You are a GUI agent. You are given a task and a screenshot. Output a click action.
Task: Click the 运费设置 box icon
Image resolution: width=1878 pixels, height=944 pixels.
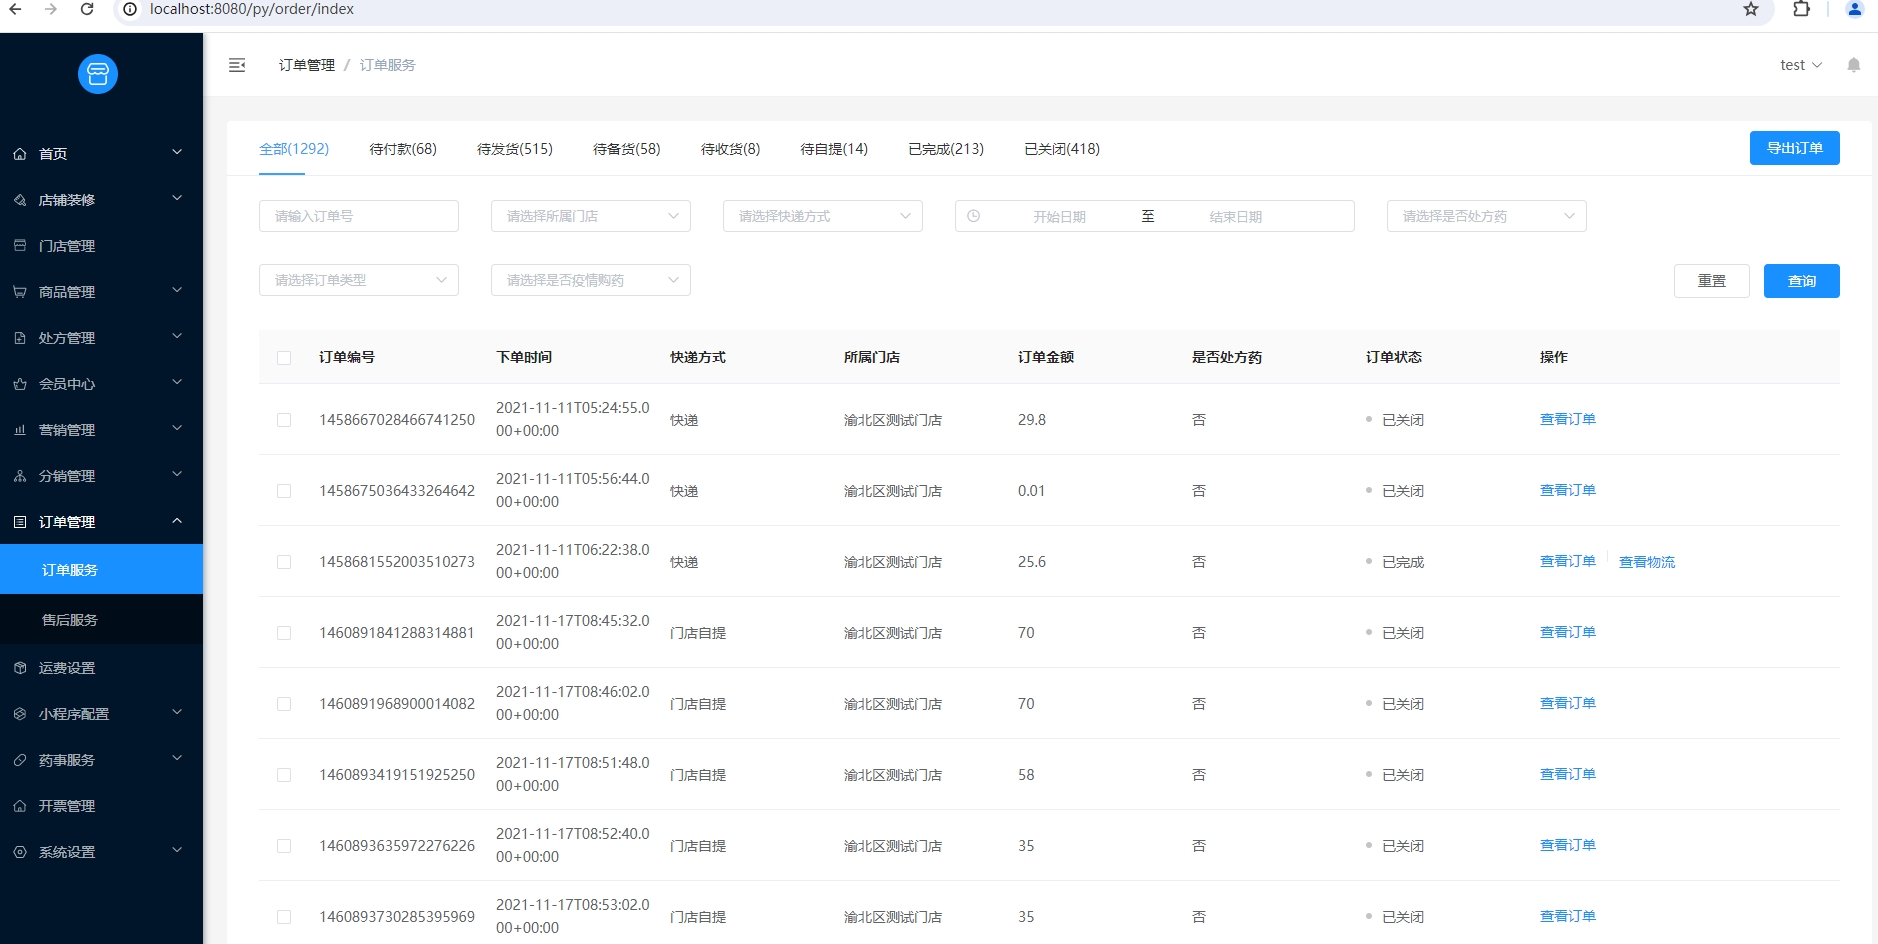(20, 668)
